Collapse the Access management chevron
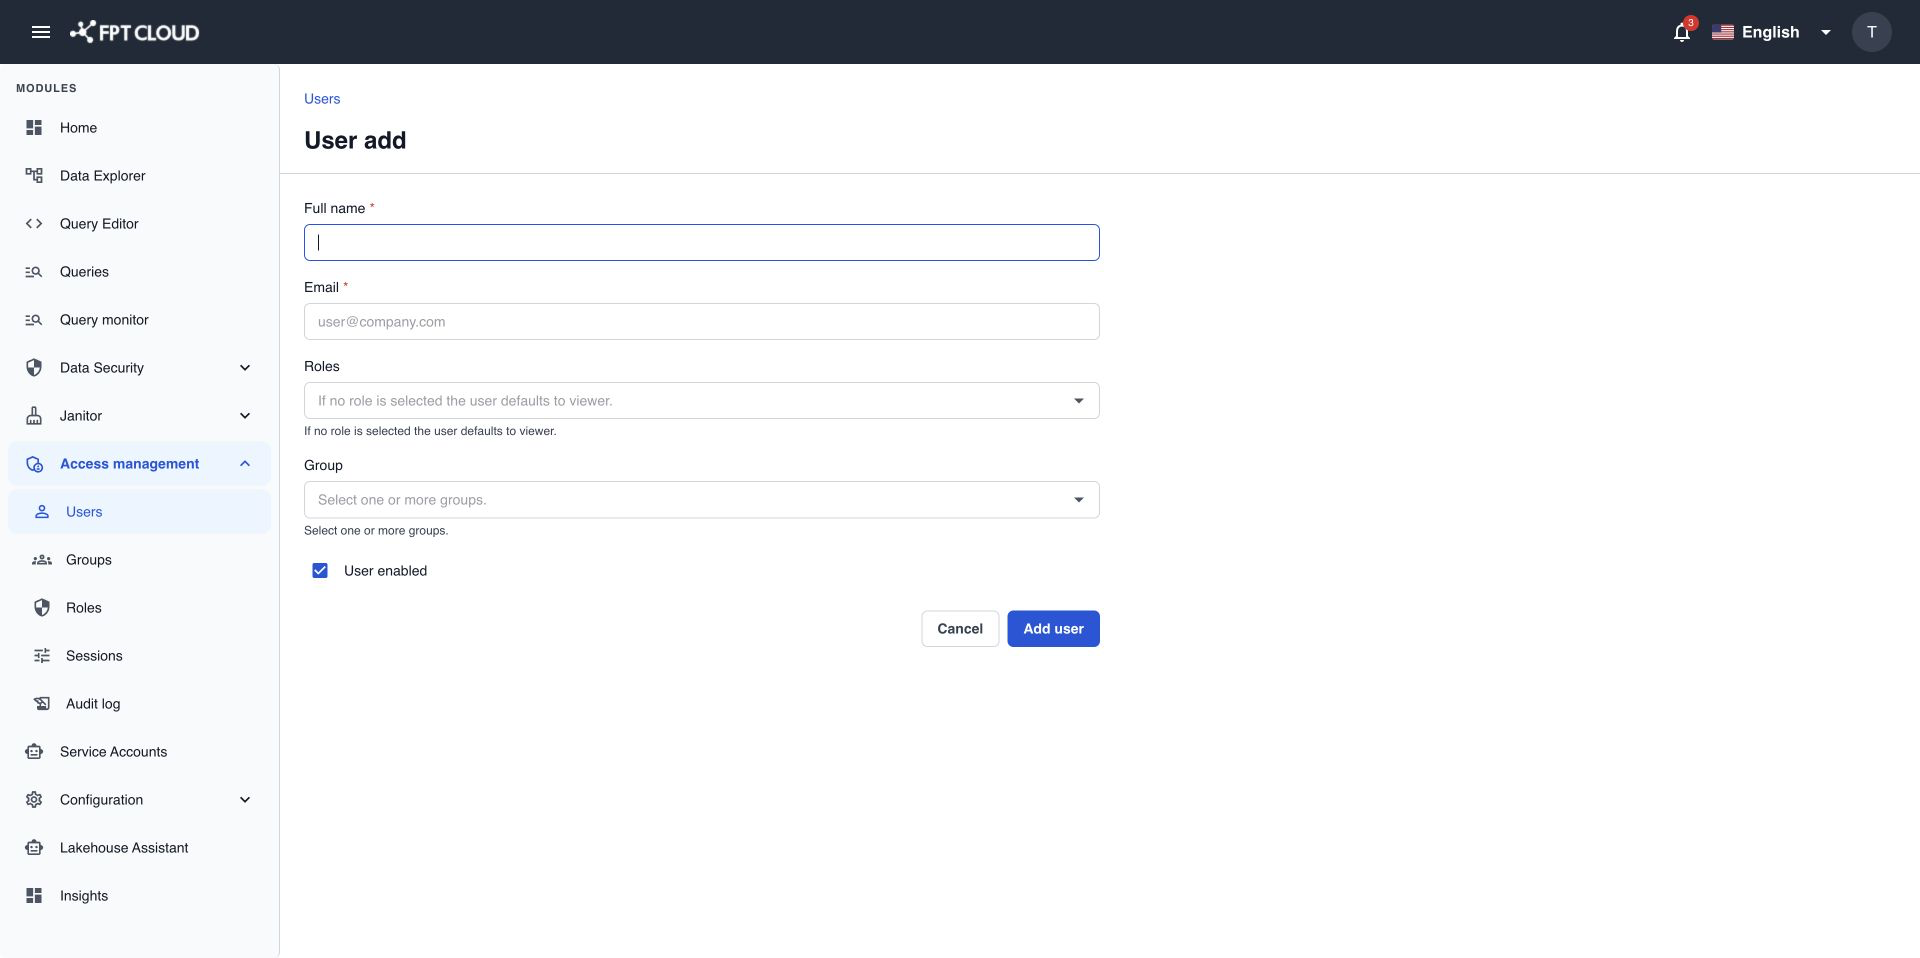 tap(245, 464)
